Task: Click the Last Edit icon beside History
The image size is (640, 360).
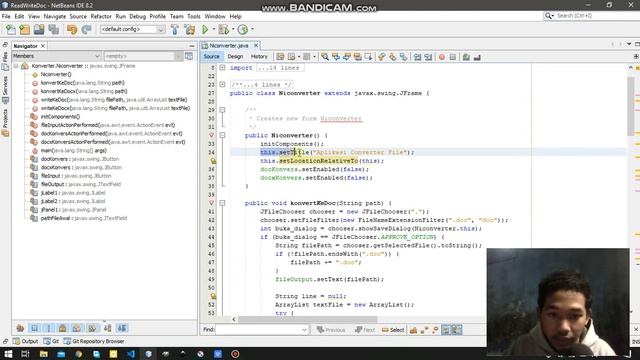Action: coord(280,57)
